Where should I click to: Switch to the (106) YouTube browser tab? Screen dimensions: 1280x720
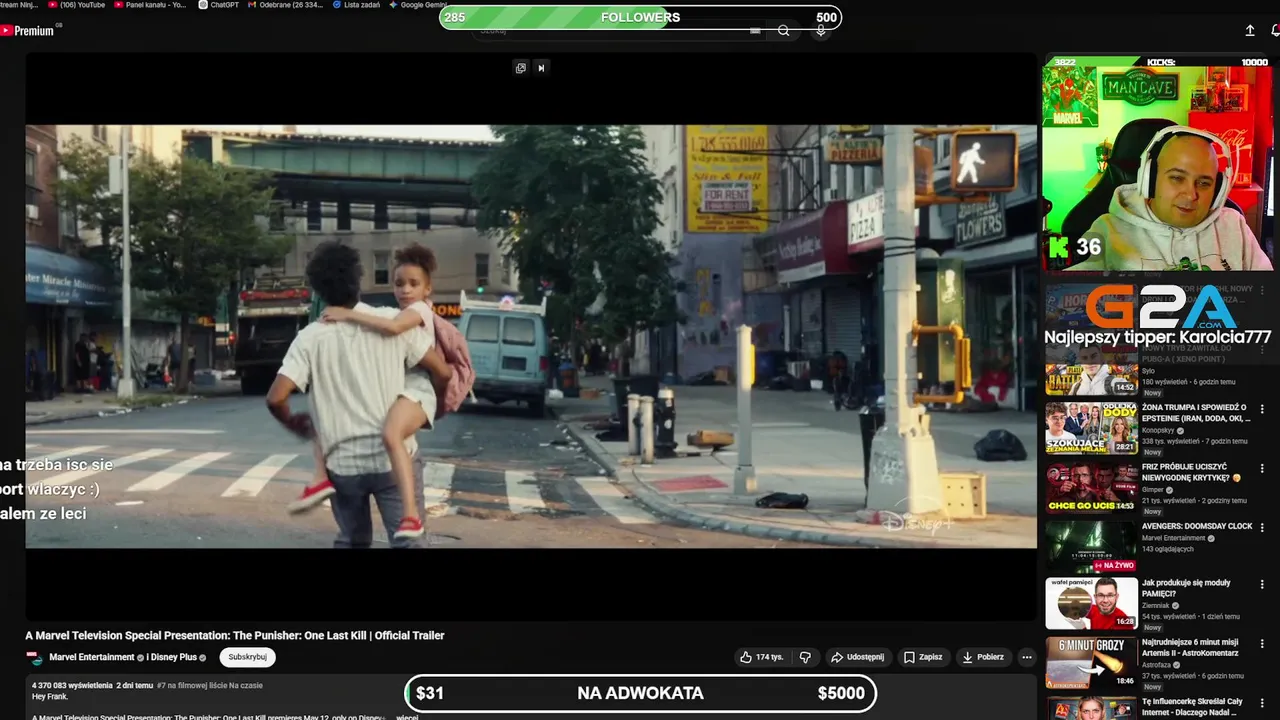tap(77, 5)
